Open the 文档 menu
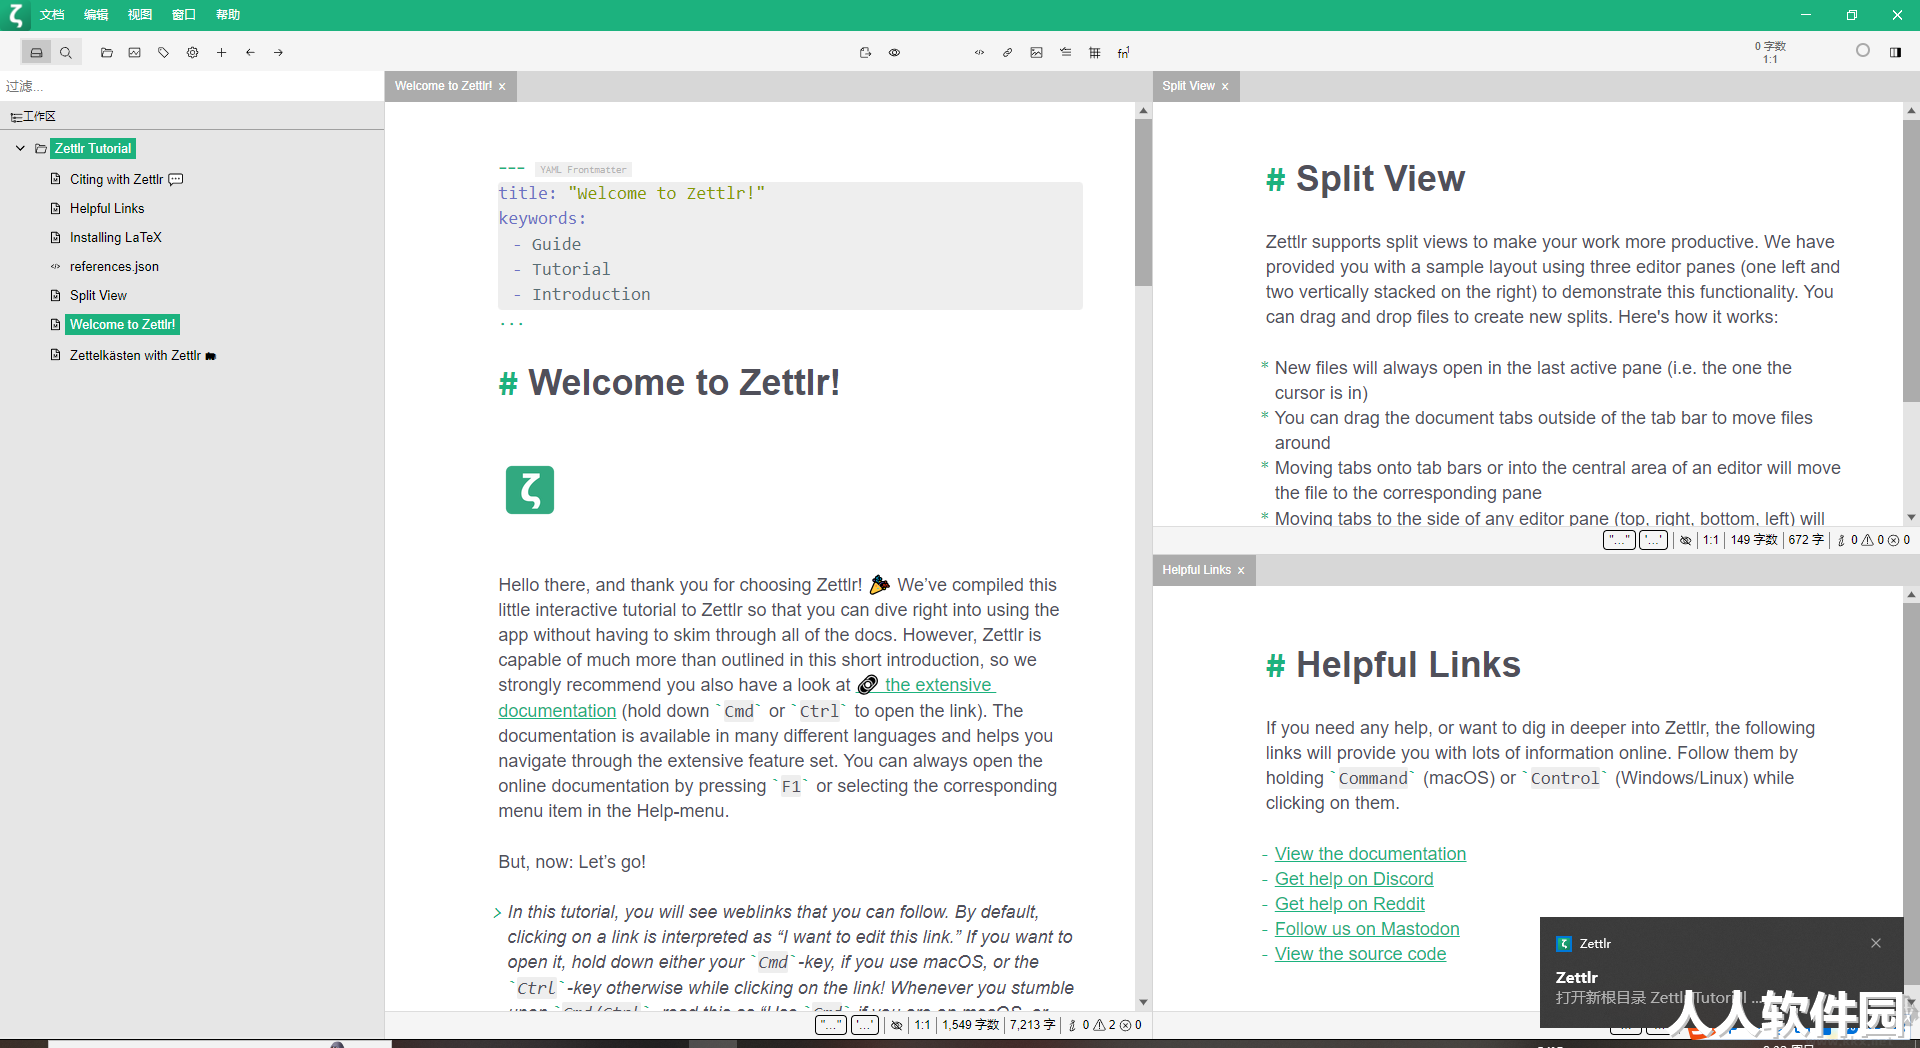This screenshot has width=1920, height=1048. [x=52, y=15]
